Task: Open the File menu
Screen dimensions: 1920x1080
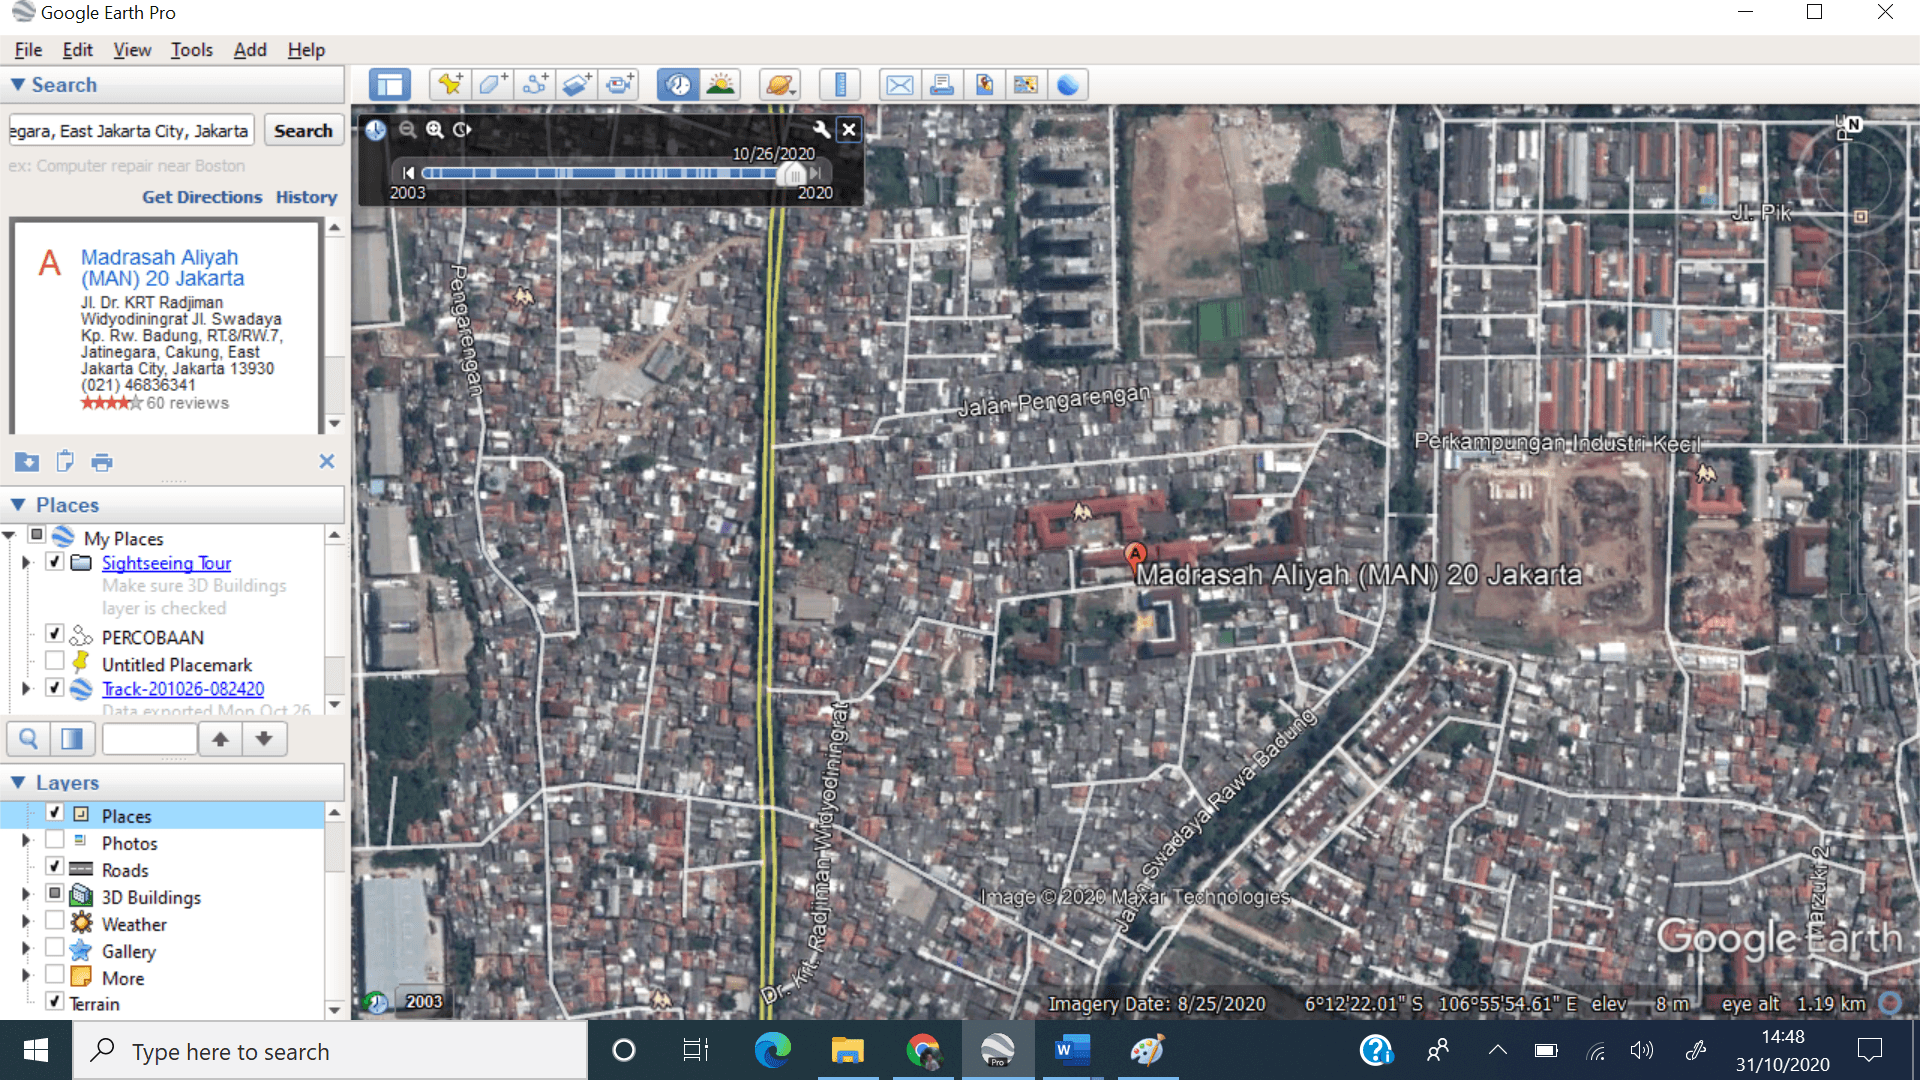Action: [28, 50]
